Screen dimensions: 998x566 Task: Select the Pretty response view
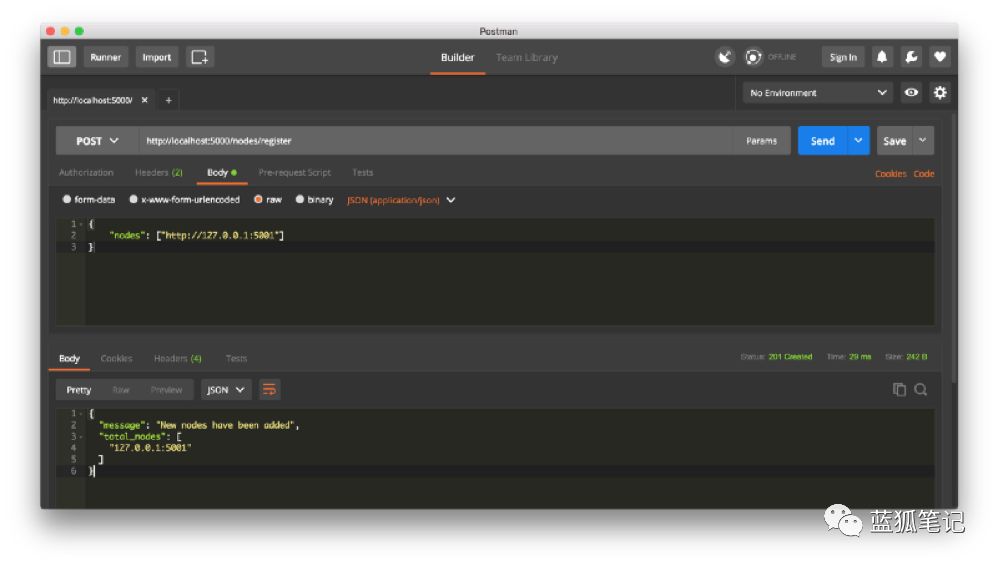(79, 390)
